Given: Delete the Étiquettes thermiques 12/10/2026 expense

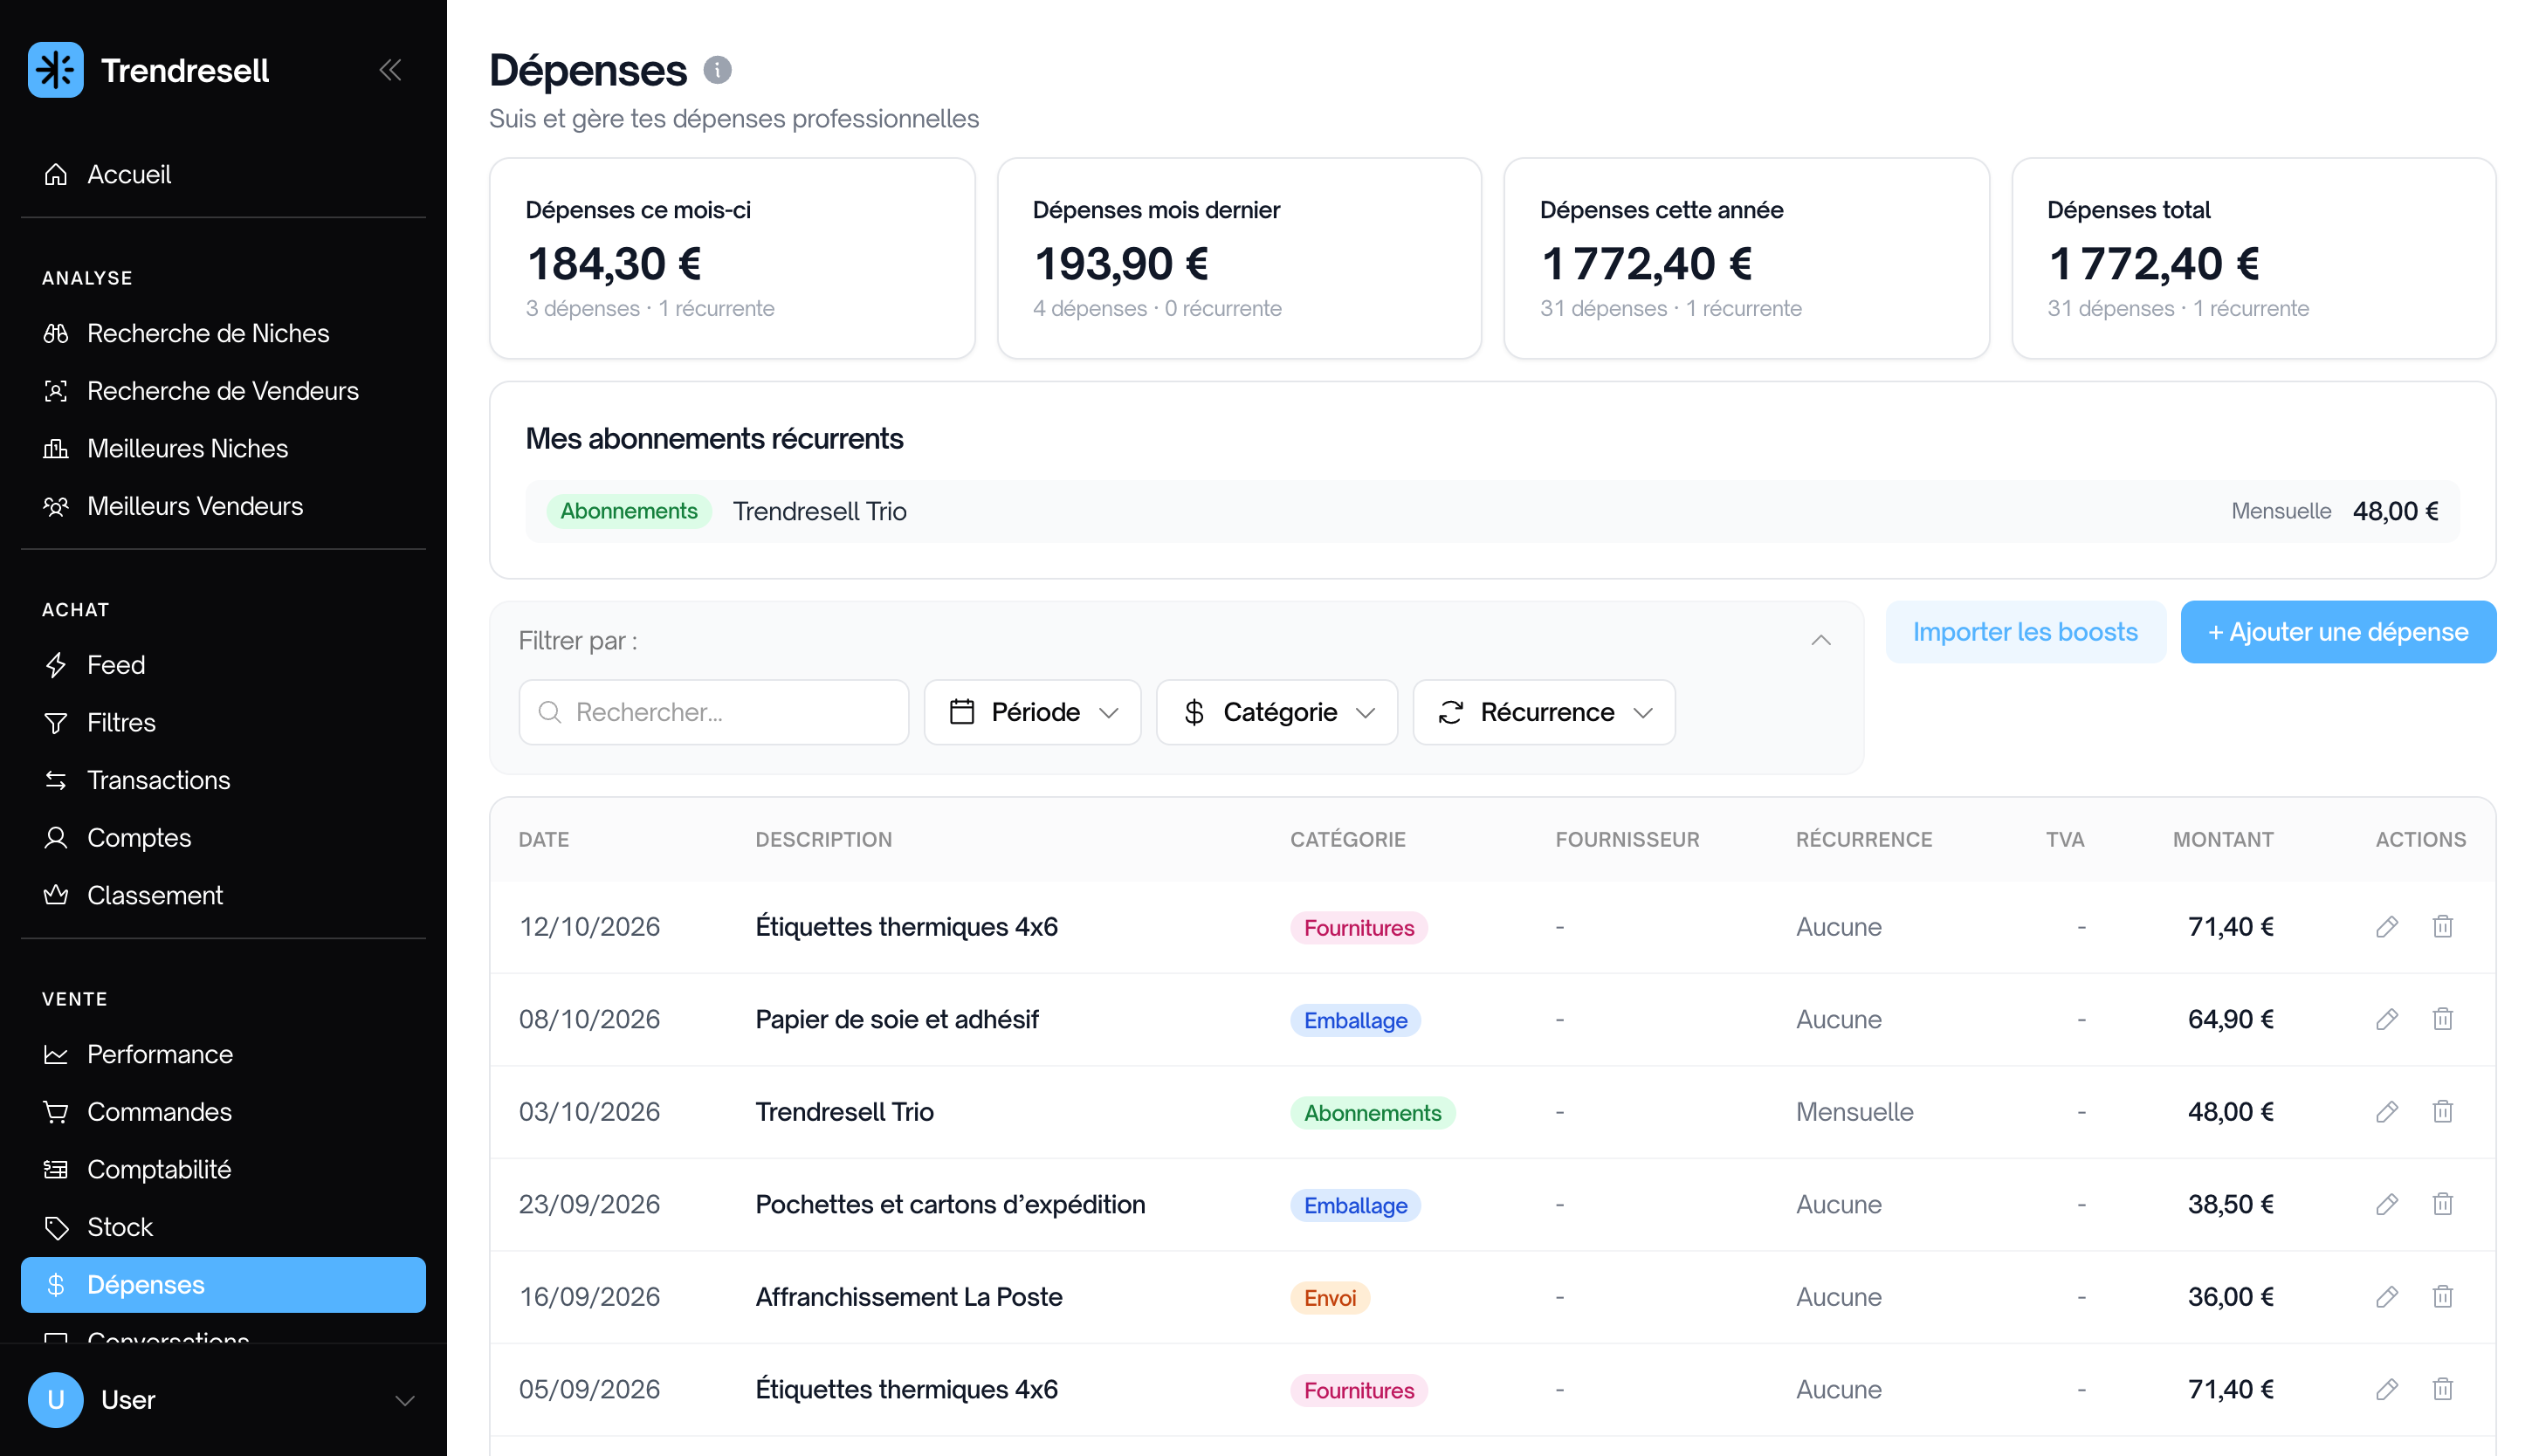Looking at the screenshot, I should coord(2443,927).
